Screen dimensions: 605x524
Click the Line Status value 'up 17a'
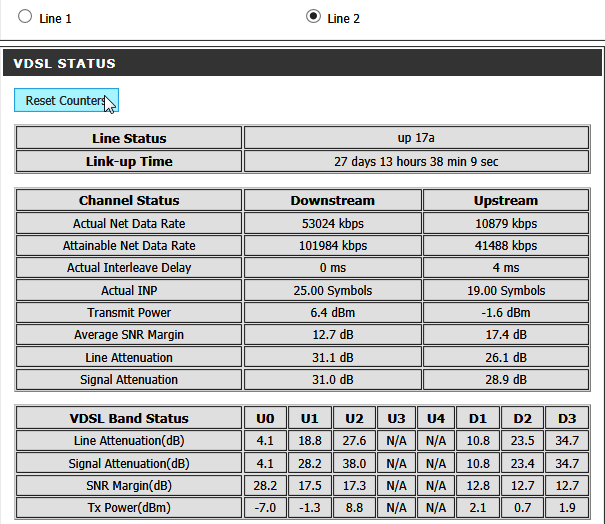click(416, 138)
